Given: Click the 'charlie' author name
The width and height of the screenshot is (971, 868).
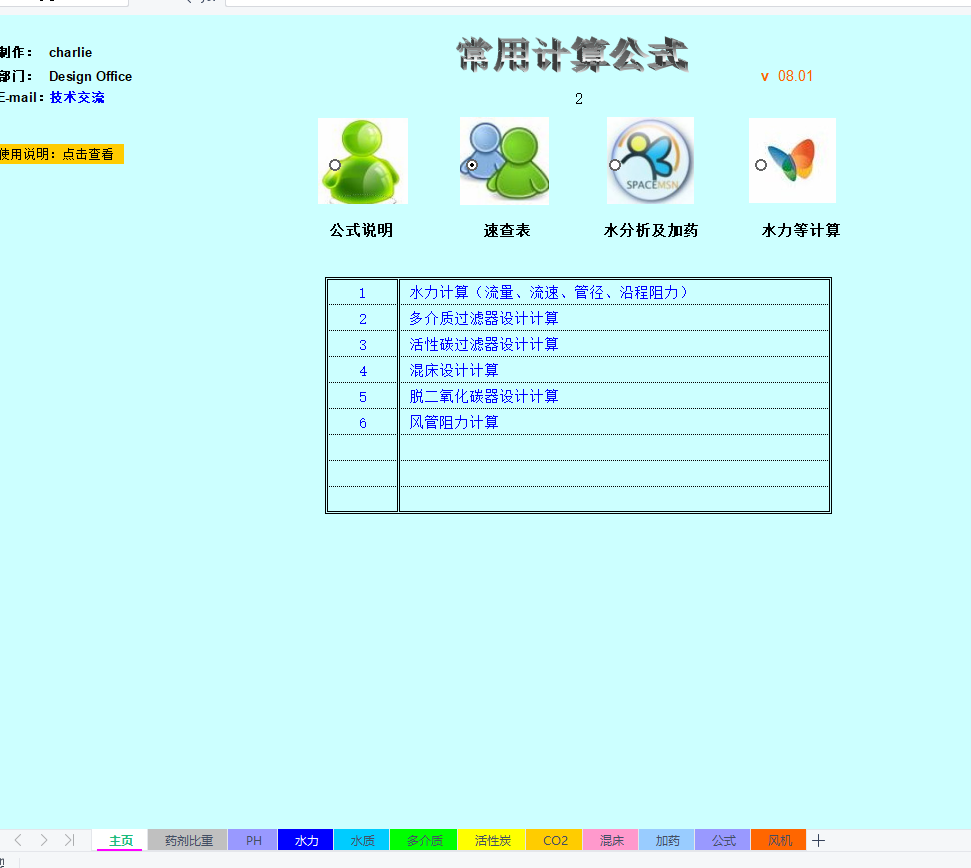Looking at the screenshot, I should pyautogui.click(x=71, y=53).
